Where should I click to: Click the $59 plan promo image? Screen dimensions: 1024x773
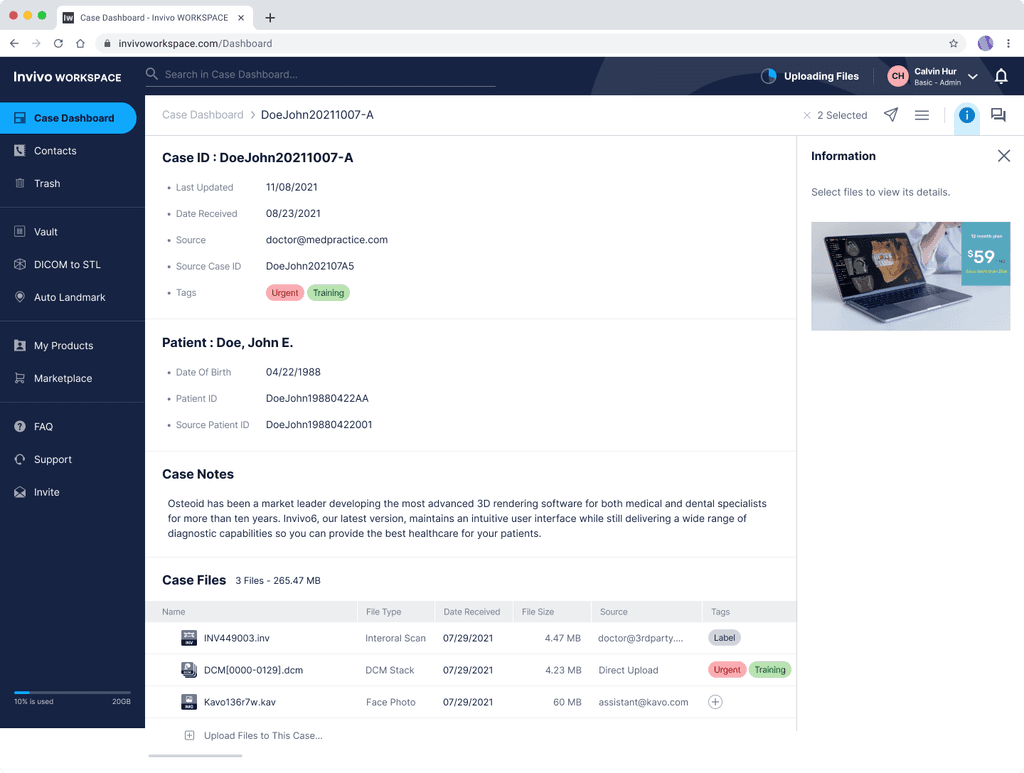tap(910, 276)
